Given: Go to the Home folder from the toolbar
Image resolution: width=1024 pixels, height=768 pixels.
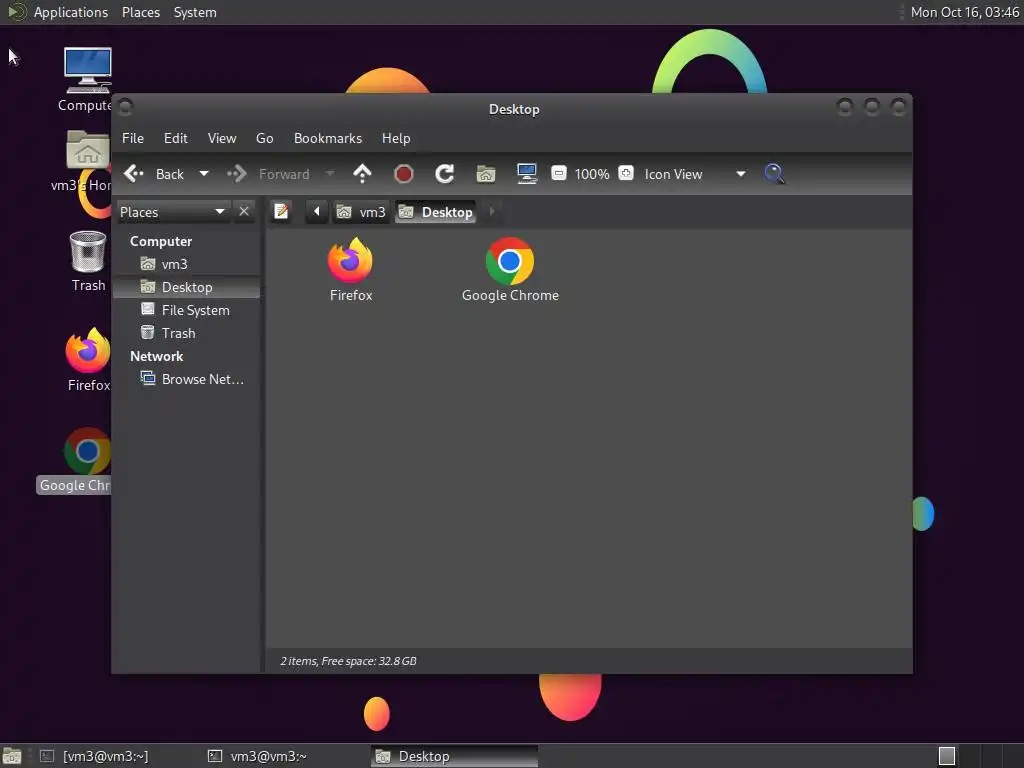Looking at the screenshot, I should [x=486, y=174].
